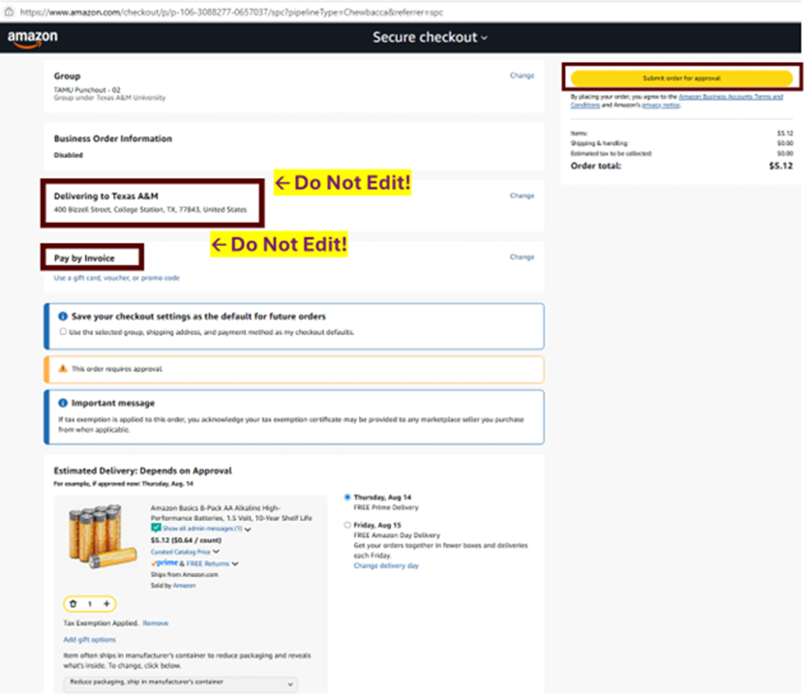Click the Amazon logo in the header
The height and width of the screenshot is (699, 805).
pyautogui.click(x=33, y=38)
